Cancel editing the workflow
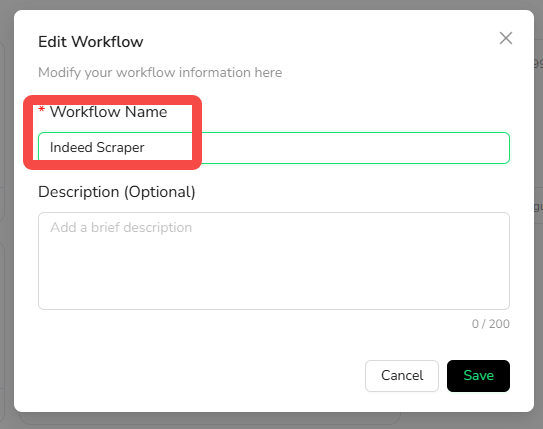The width and height of the screenshot is (543, 429). tap(402, 376)
